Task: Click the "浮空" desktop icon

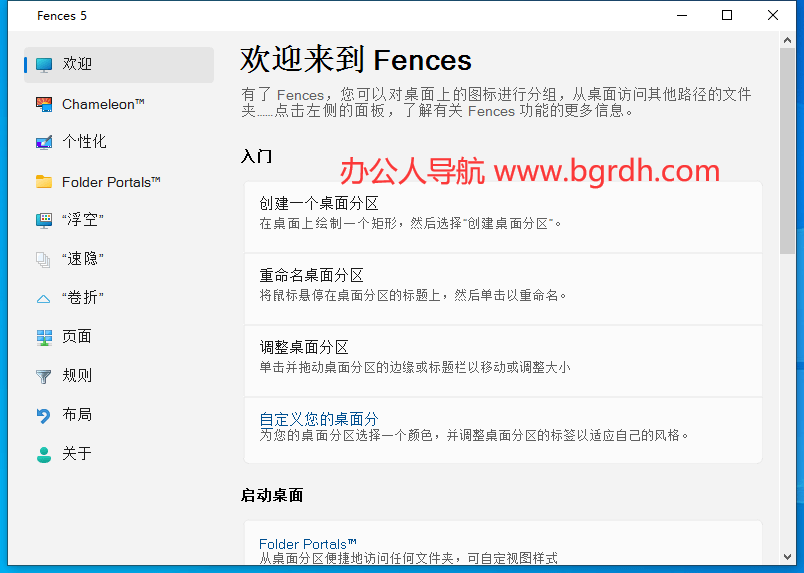Action: tap(44, 220)
